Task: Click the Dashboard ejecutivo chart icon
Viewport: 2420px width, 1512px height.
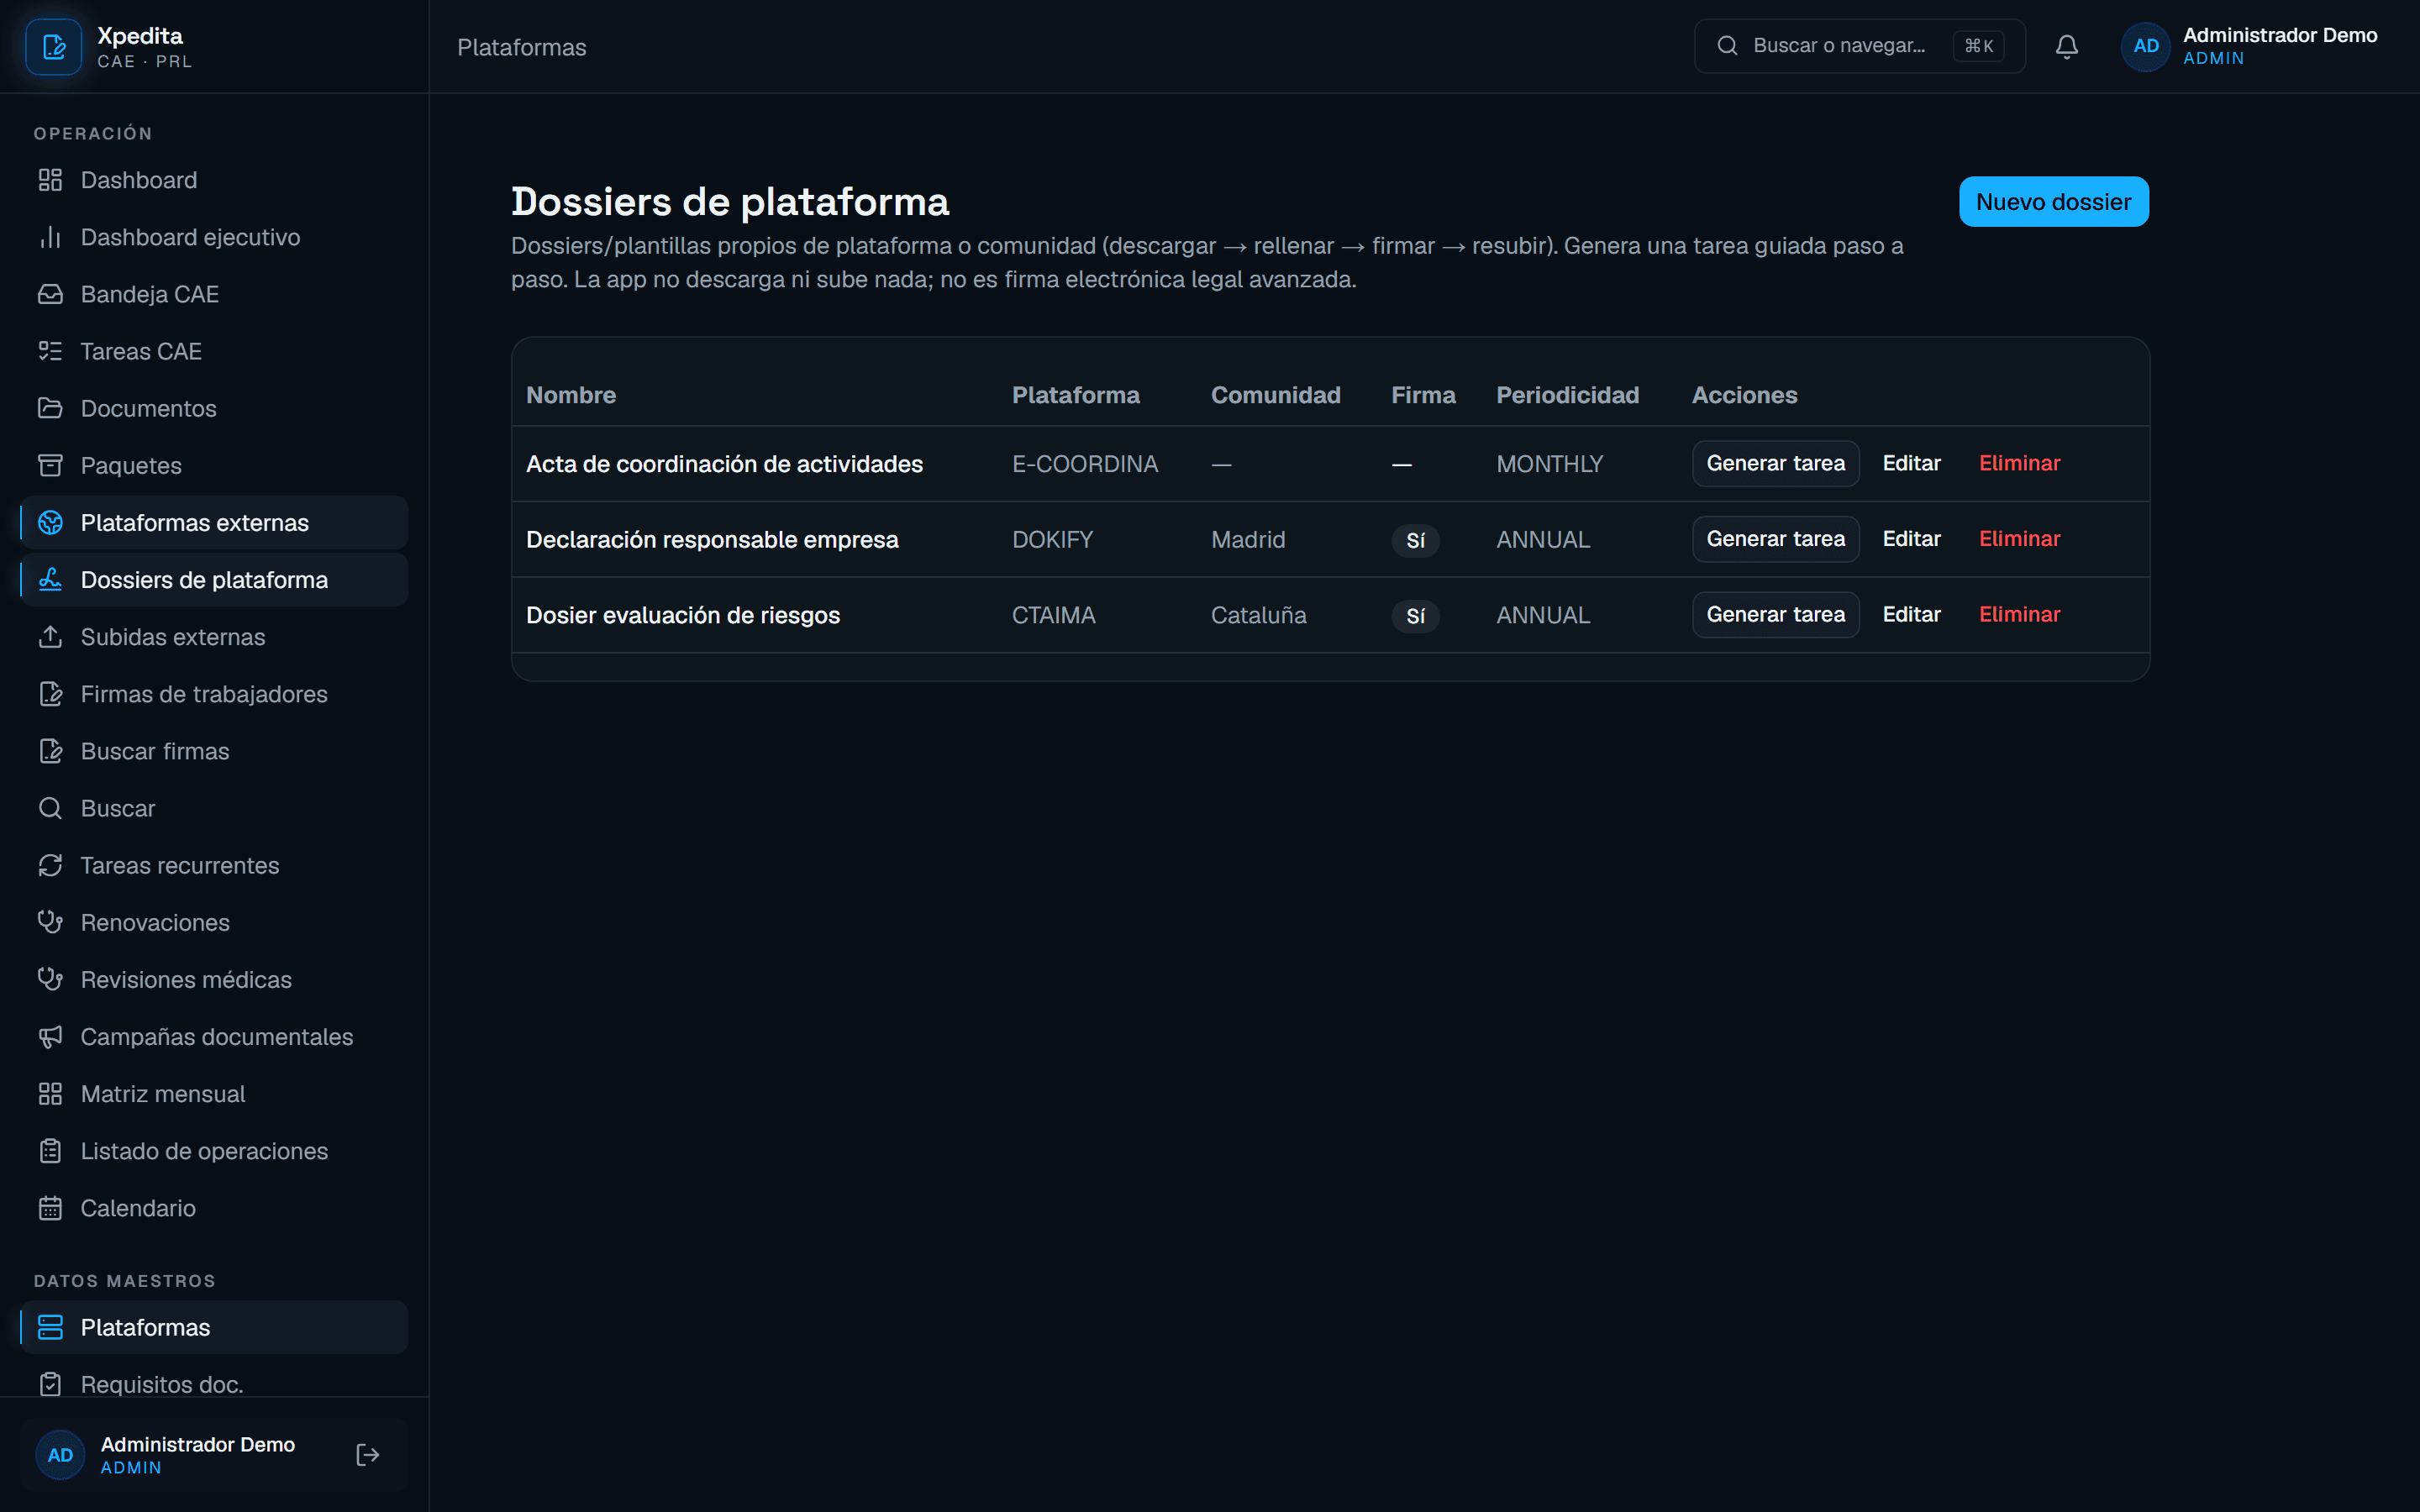Action: [50, 237]
